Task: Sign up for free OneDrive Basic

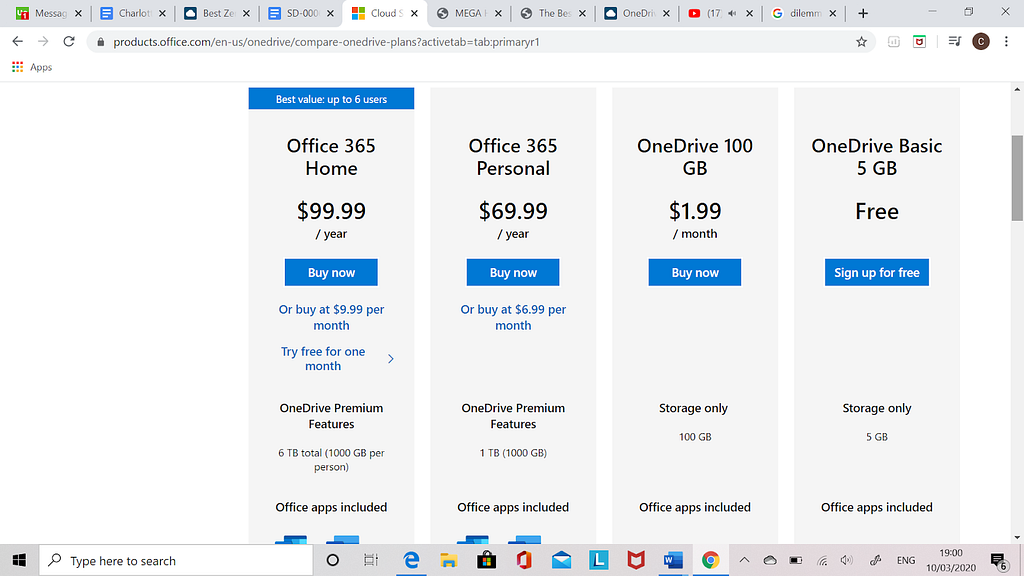Action: (x=876, y=272)
